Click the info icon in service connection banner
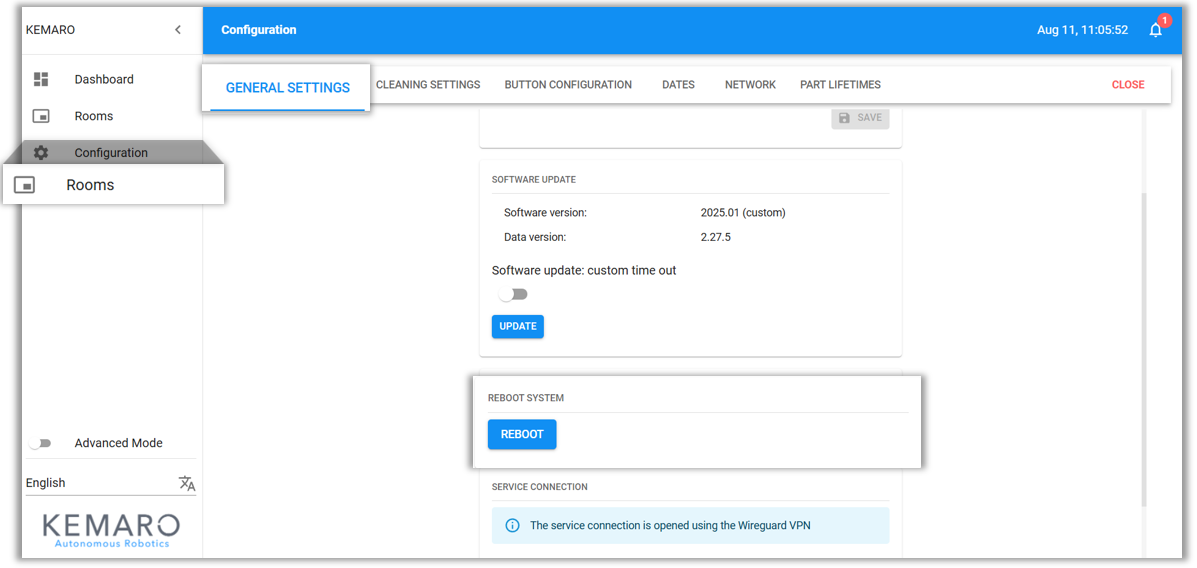 [x=512, y=525]
